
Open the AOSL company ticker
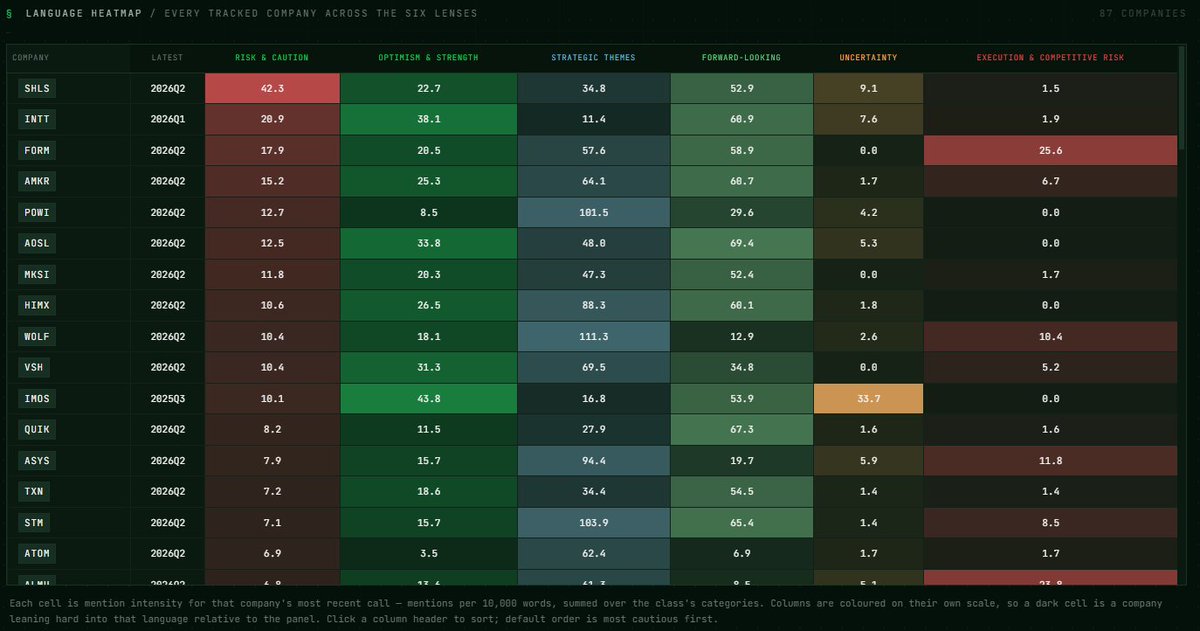pyautogui.click(x=38, y=244)
